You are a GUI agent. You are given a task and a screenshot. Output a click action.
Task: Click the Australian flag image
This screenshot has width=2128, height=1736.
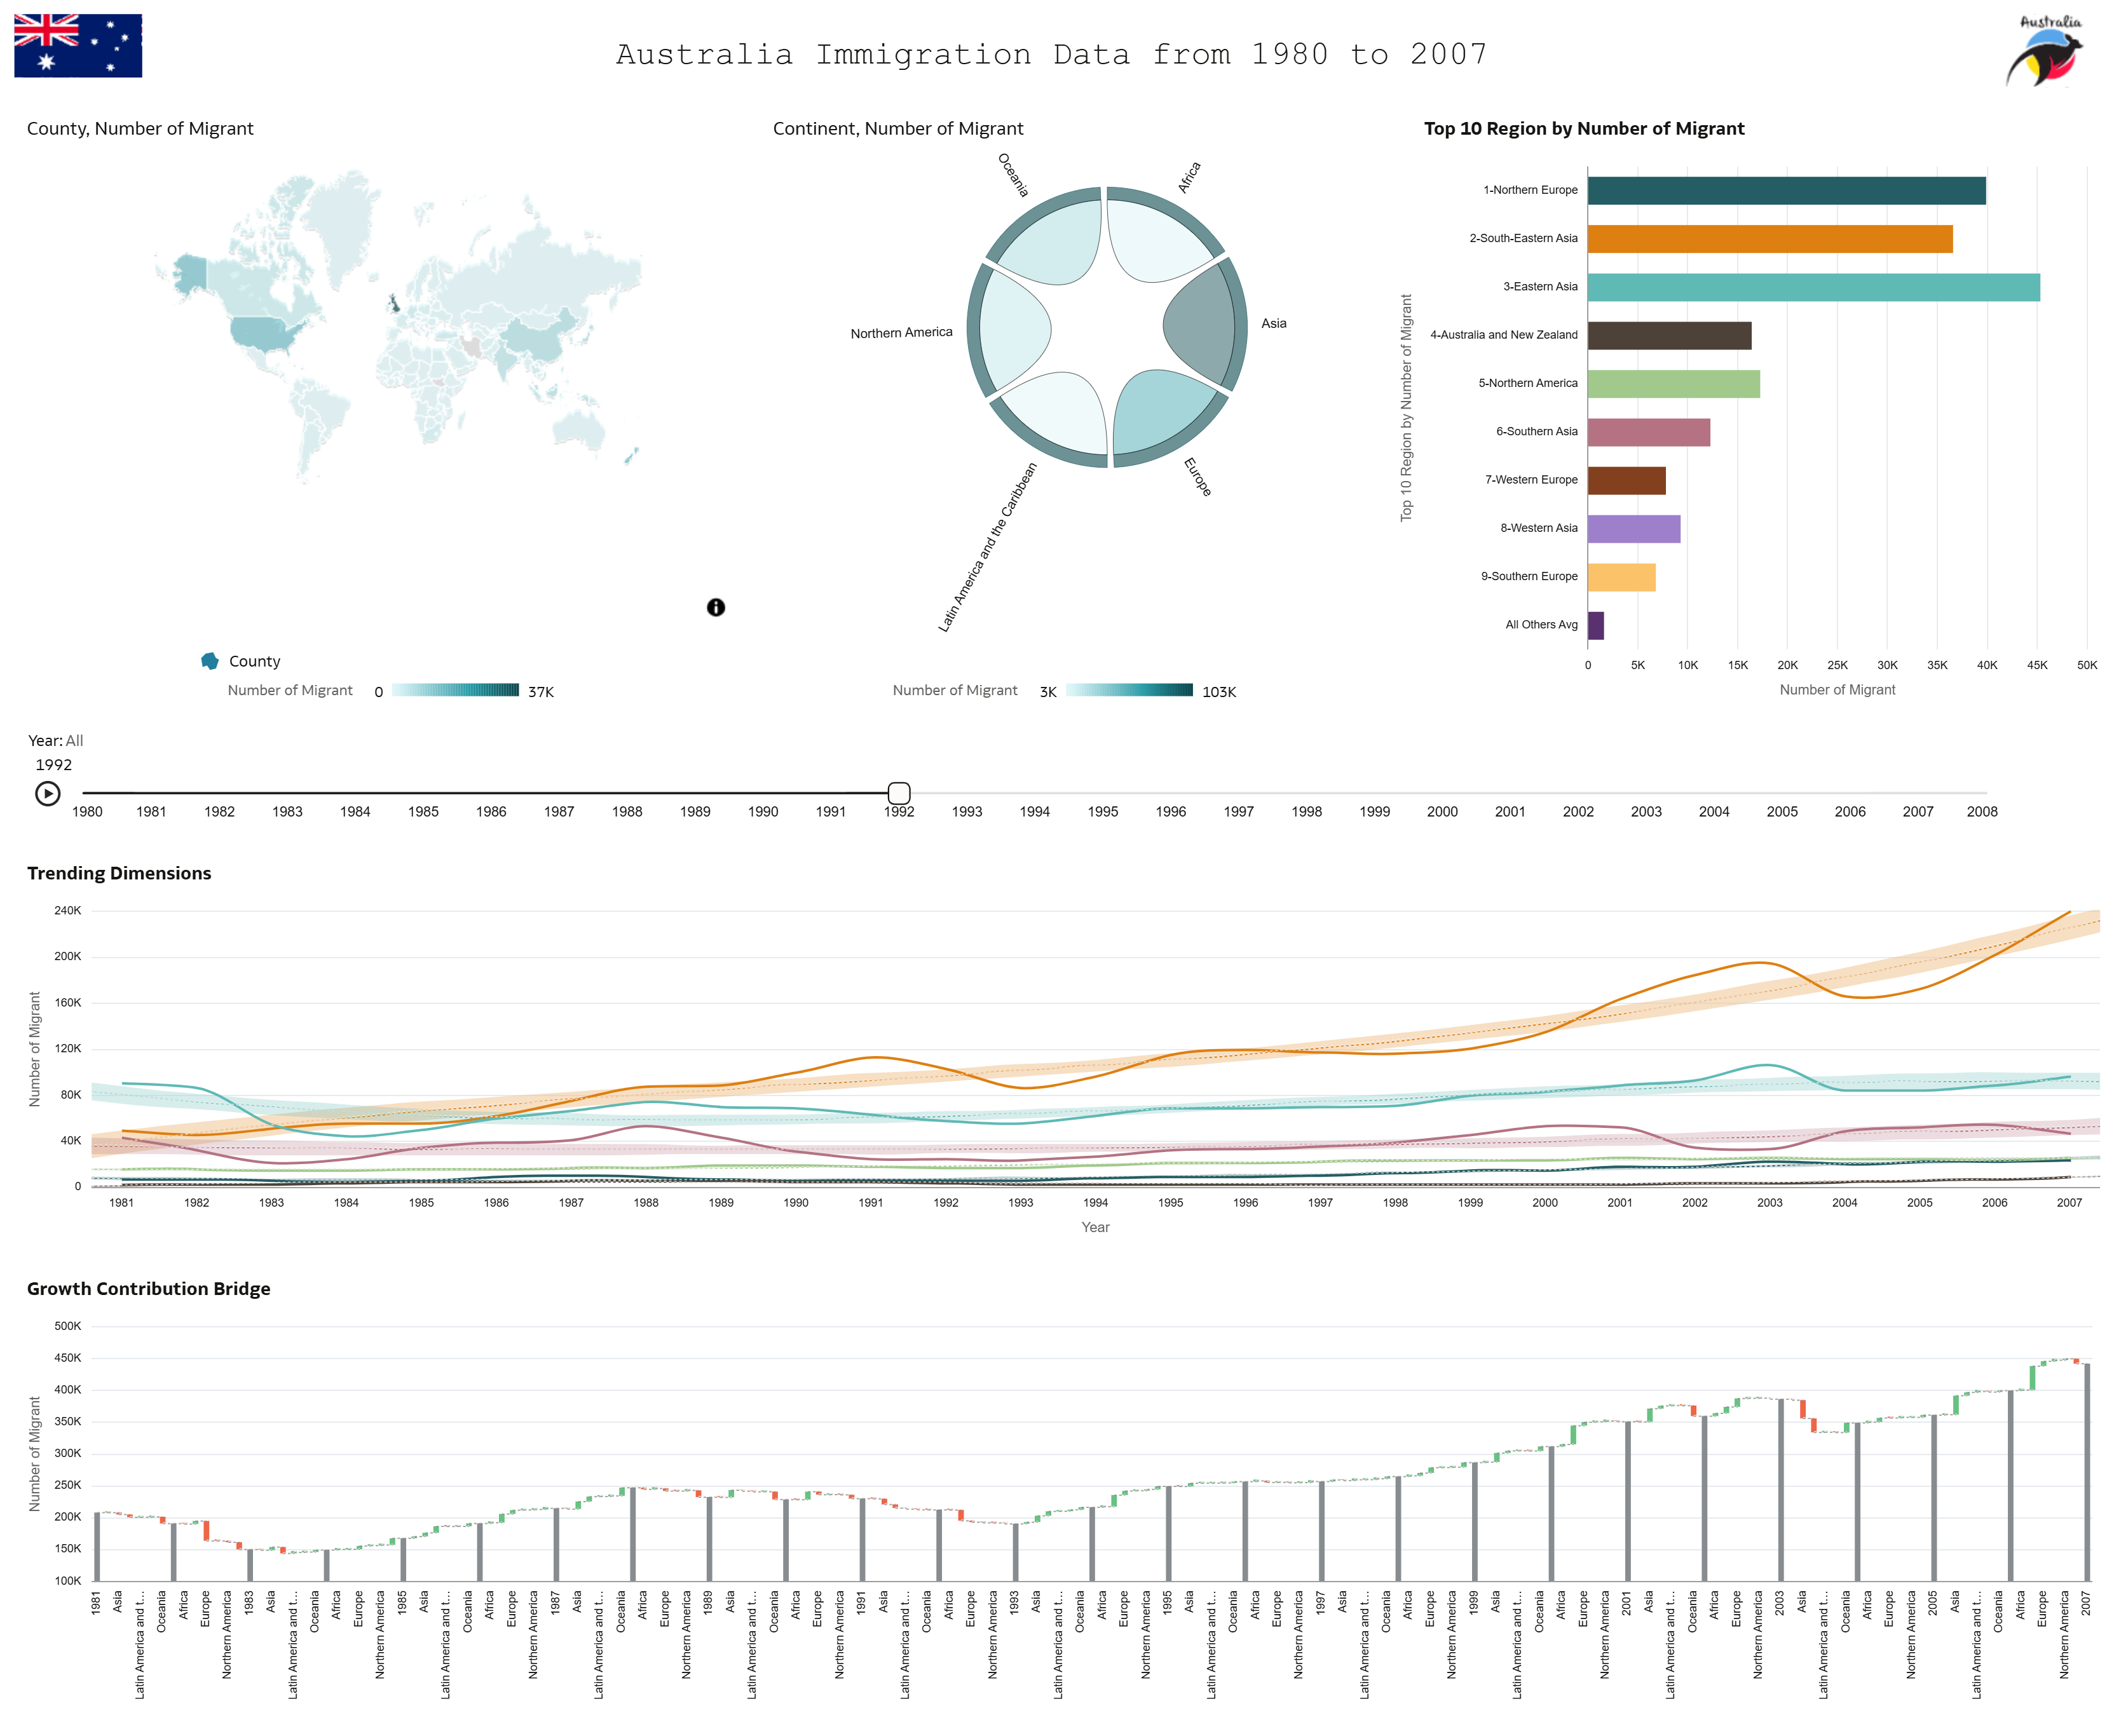pyautogui.click(x=78, y=46)
